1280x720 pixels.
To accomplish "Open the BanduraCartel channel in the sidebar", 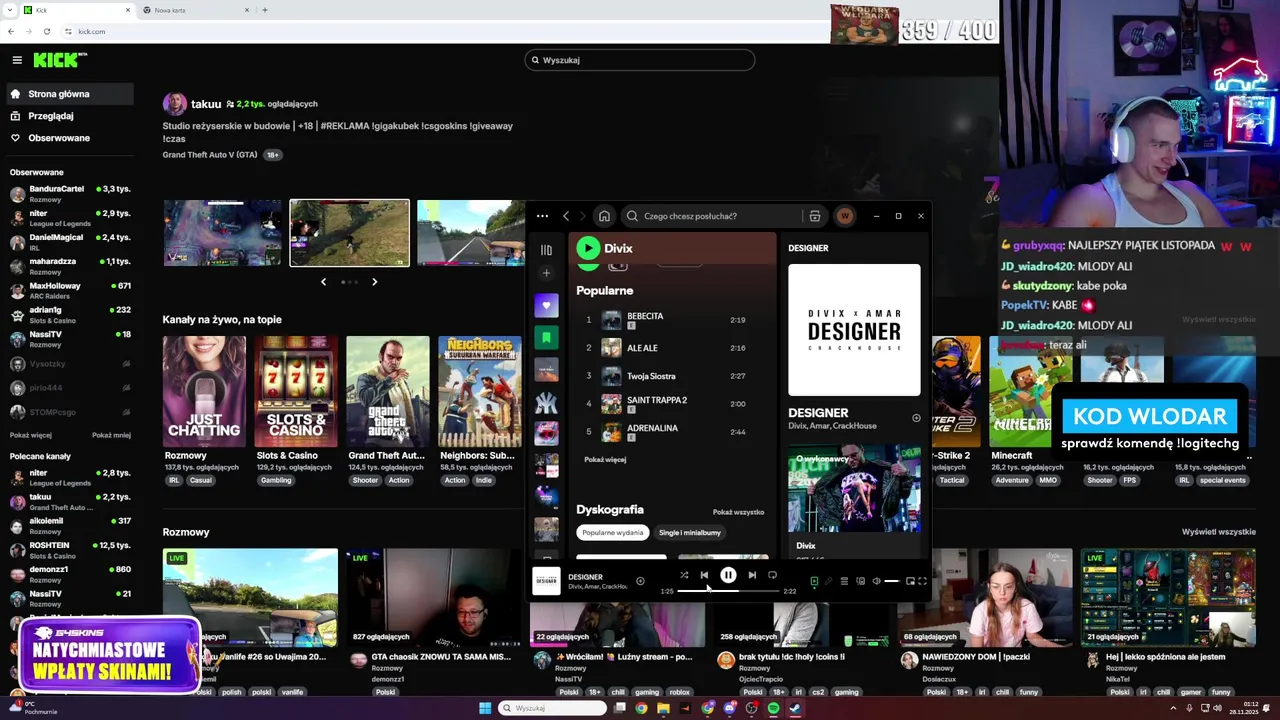I will coord(69,193).
